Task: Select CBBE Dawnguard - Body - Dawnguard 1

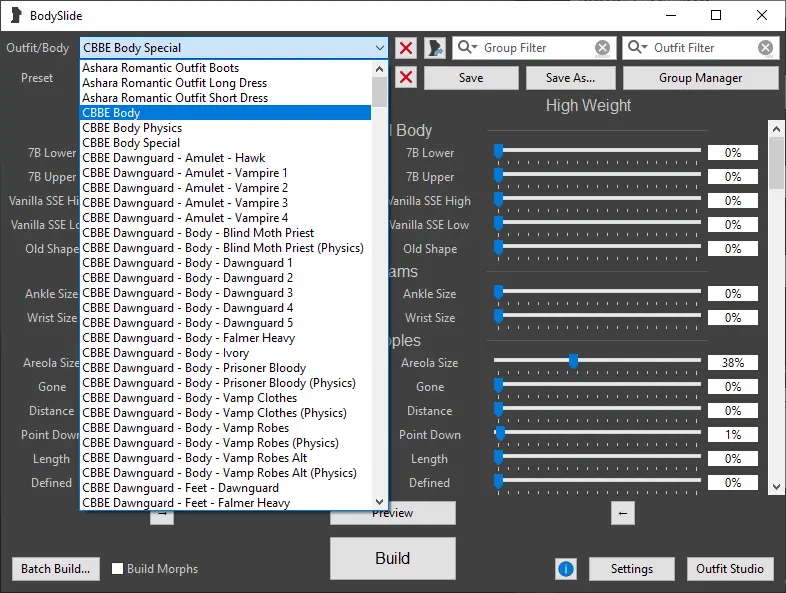Action: coord(226,263)
